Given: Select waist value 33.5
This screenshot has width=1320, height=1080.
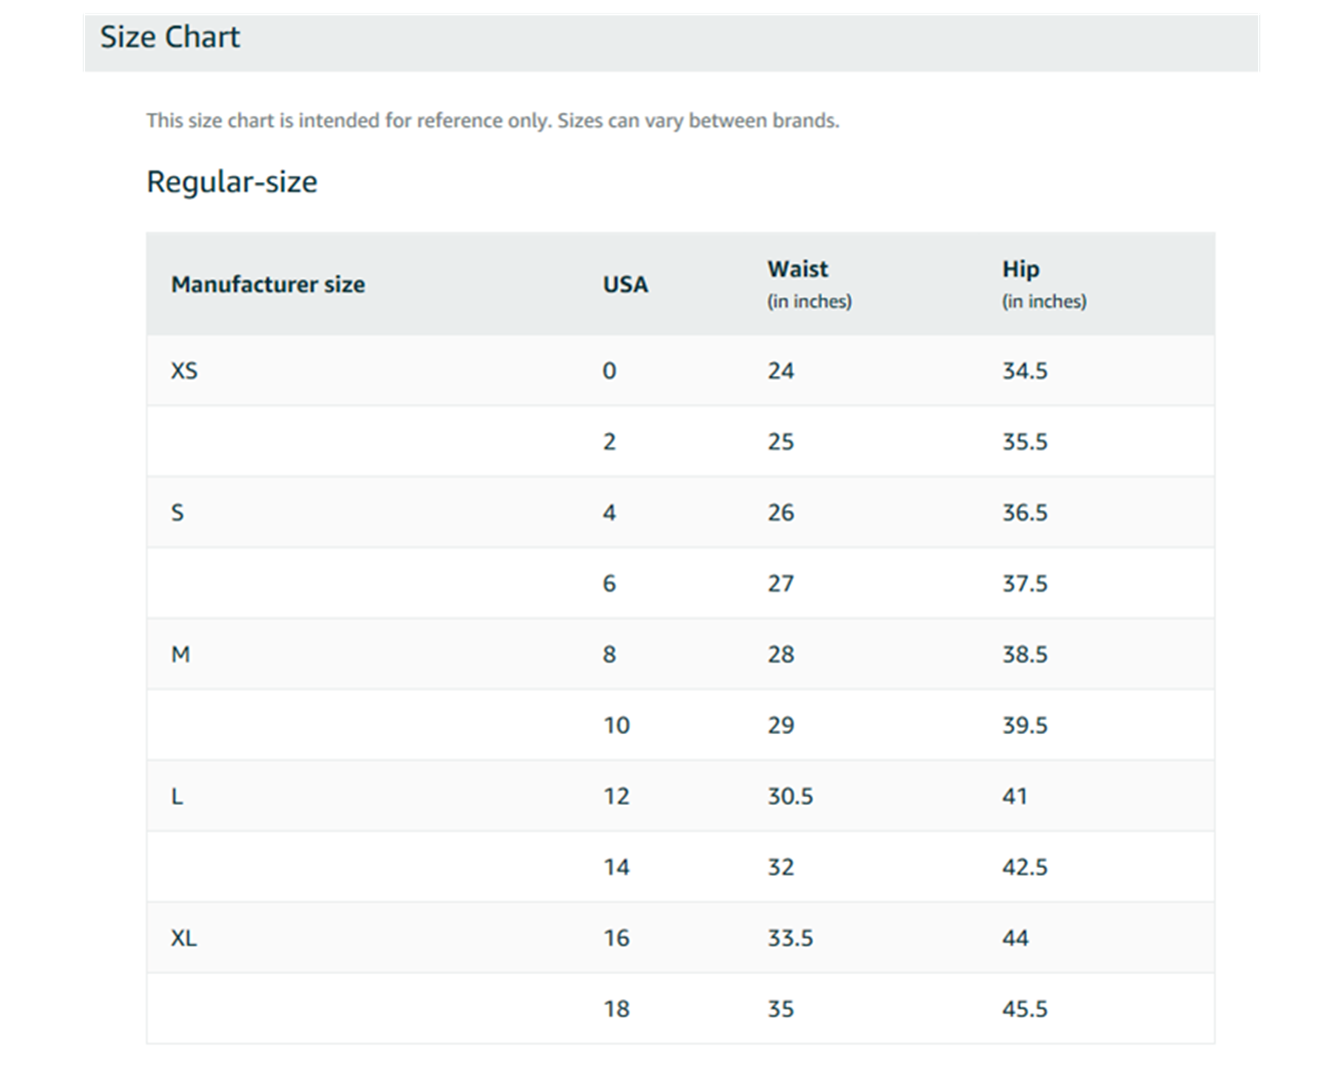Looking at the screenshot, I should [790, 939].
